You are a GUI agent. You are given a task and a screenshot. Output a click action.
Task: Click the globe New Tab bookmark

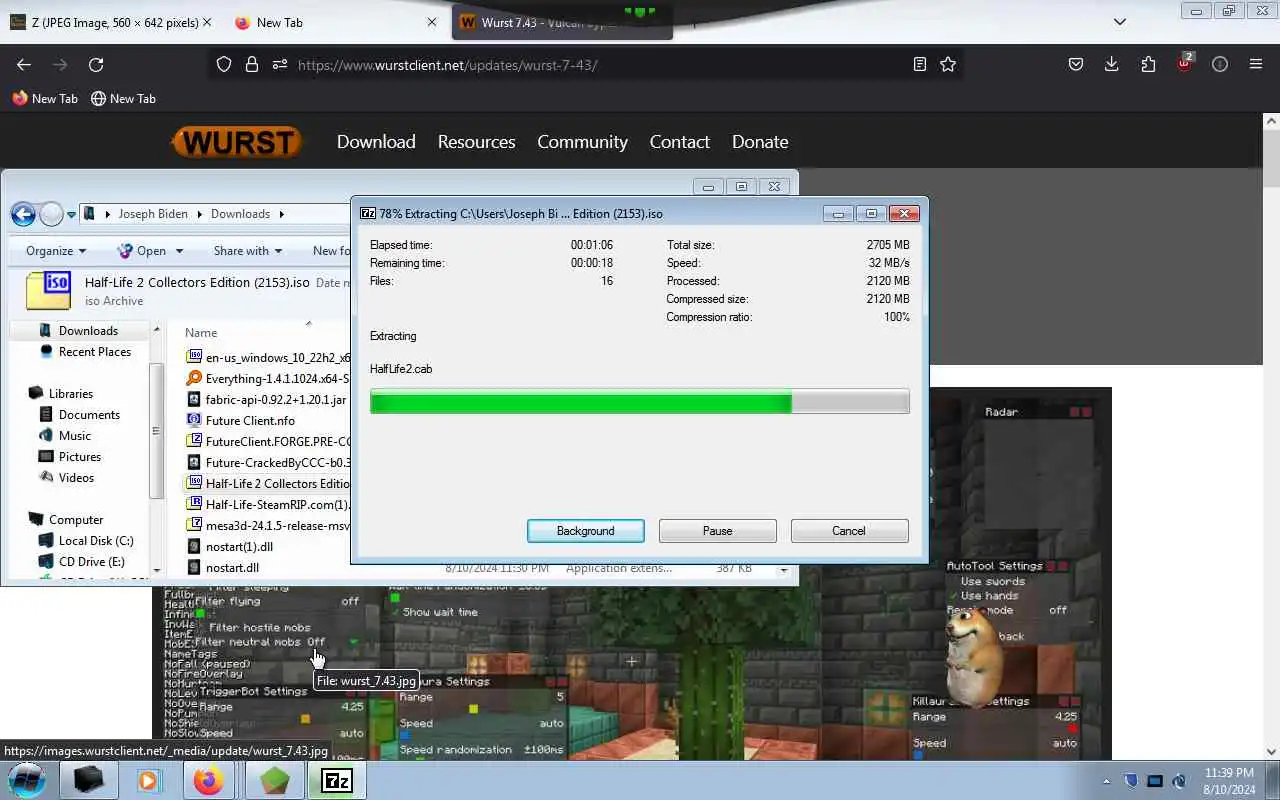123,99
